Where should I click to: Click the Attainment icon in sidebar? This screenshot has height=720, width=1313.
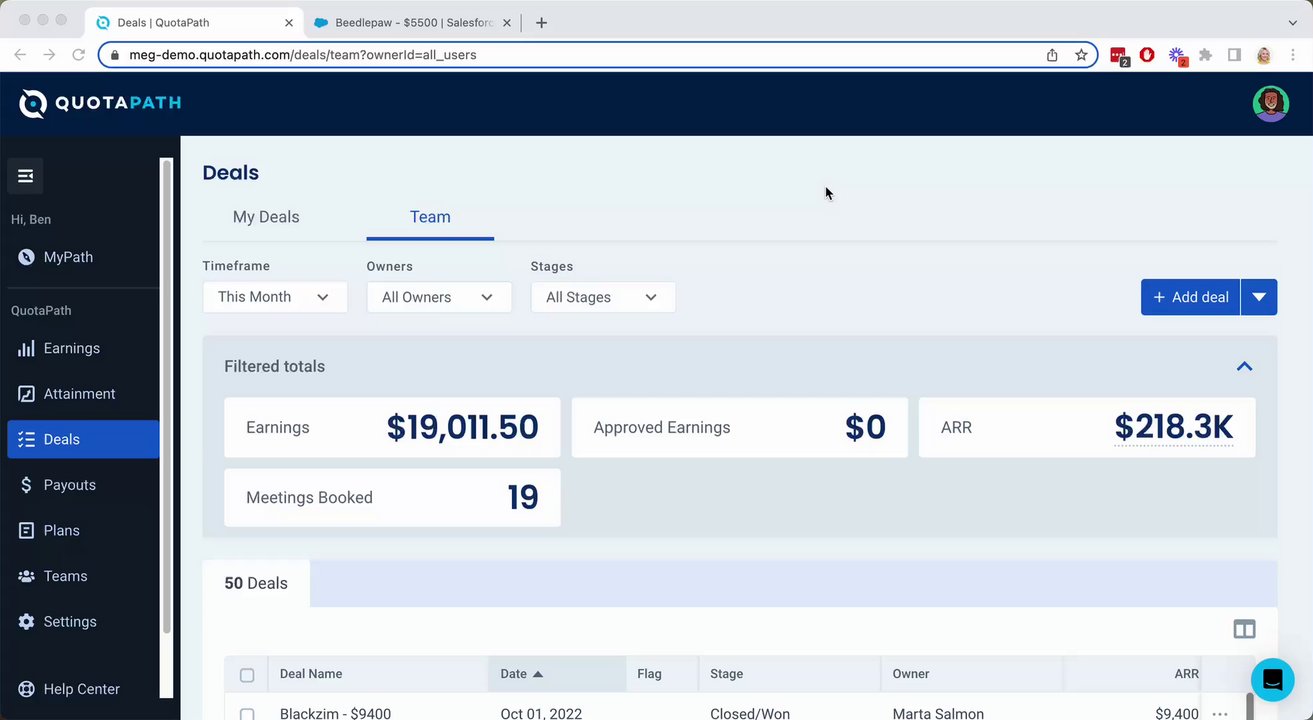tap(26, 394)
